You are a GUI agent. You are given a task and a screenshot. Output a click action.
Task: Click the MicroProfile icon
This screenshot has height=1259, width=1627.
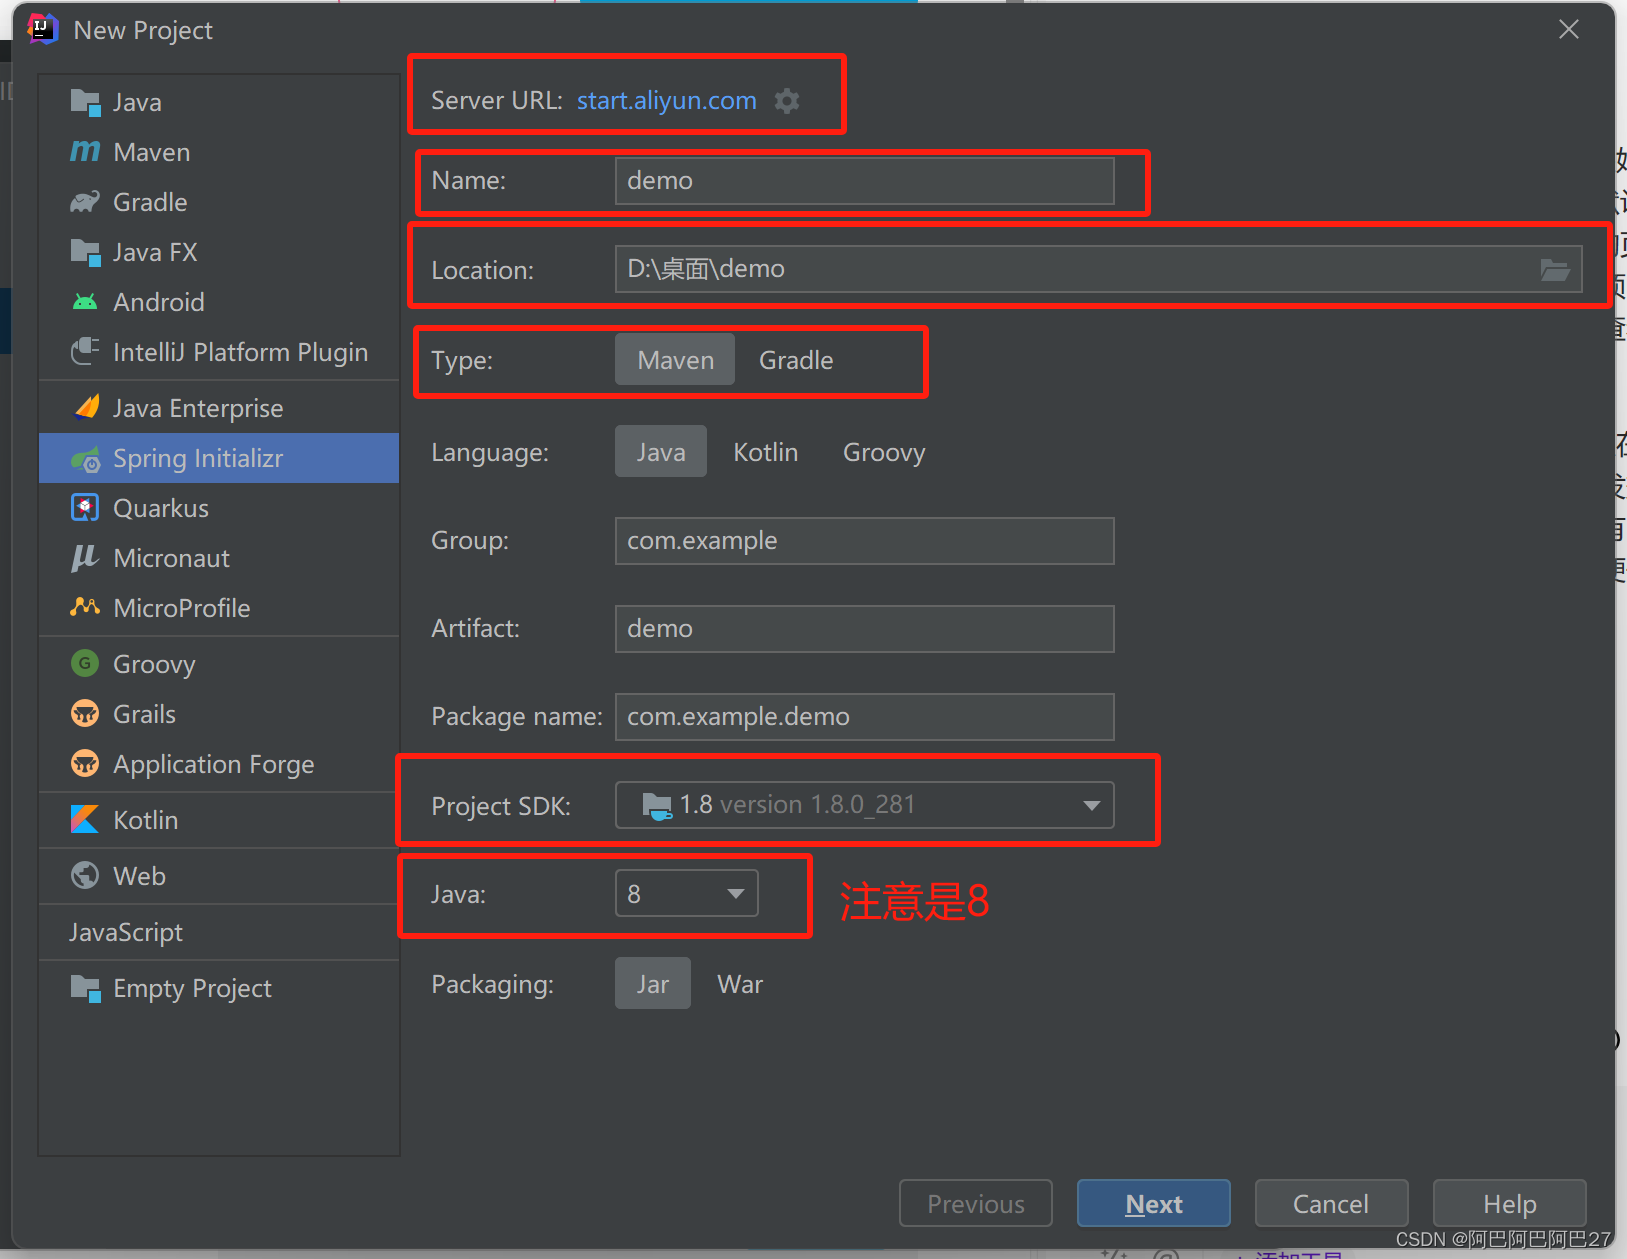click(x=85, y=607)
